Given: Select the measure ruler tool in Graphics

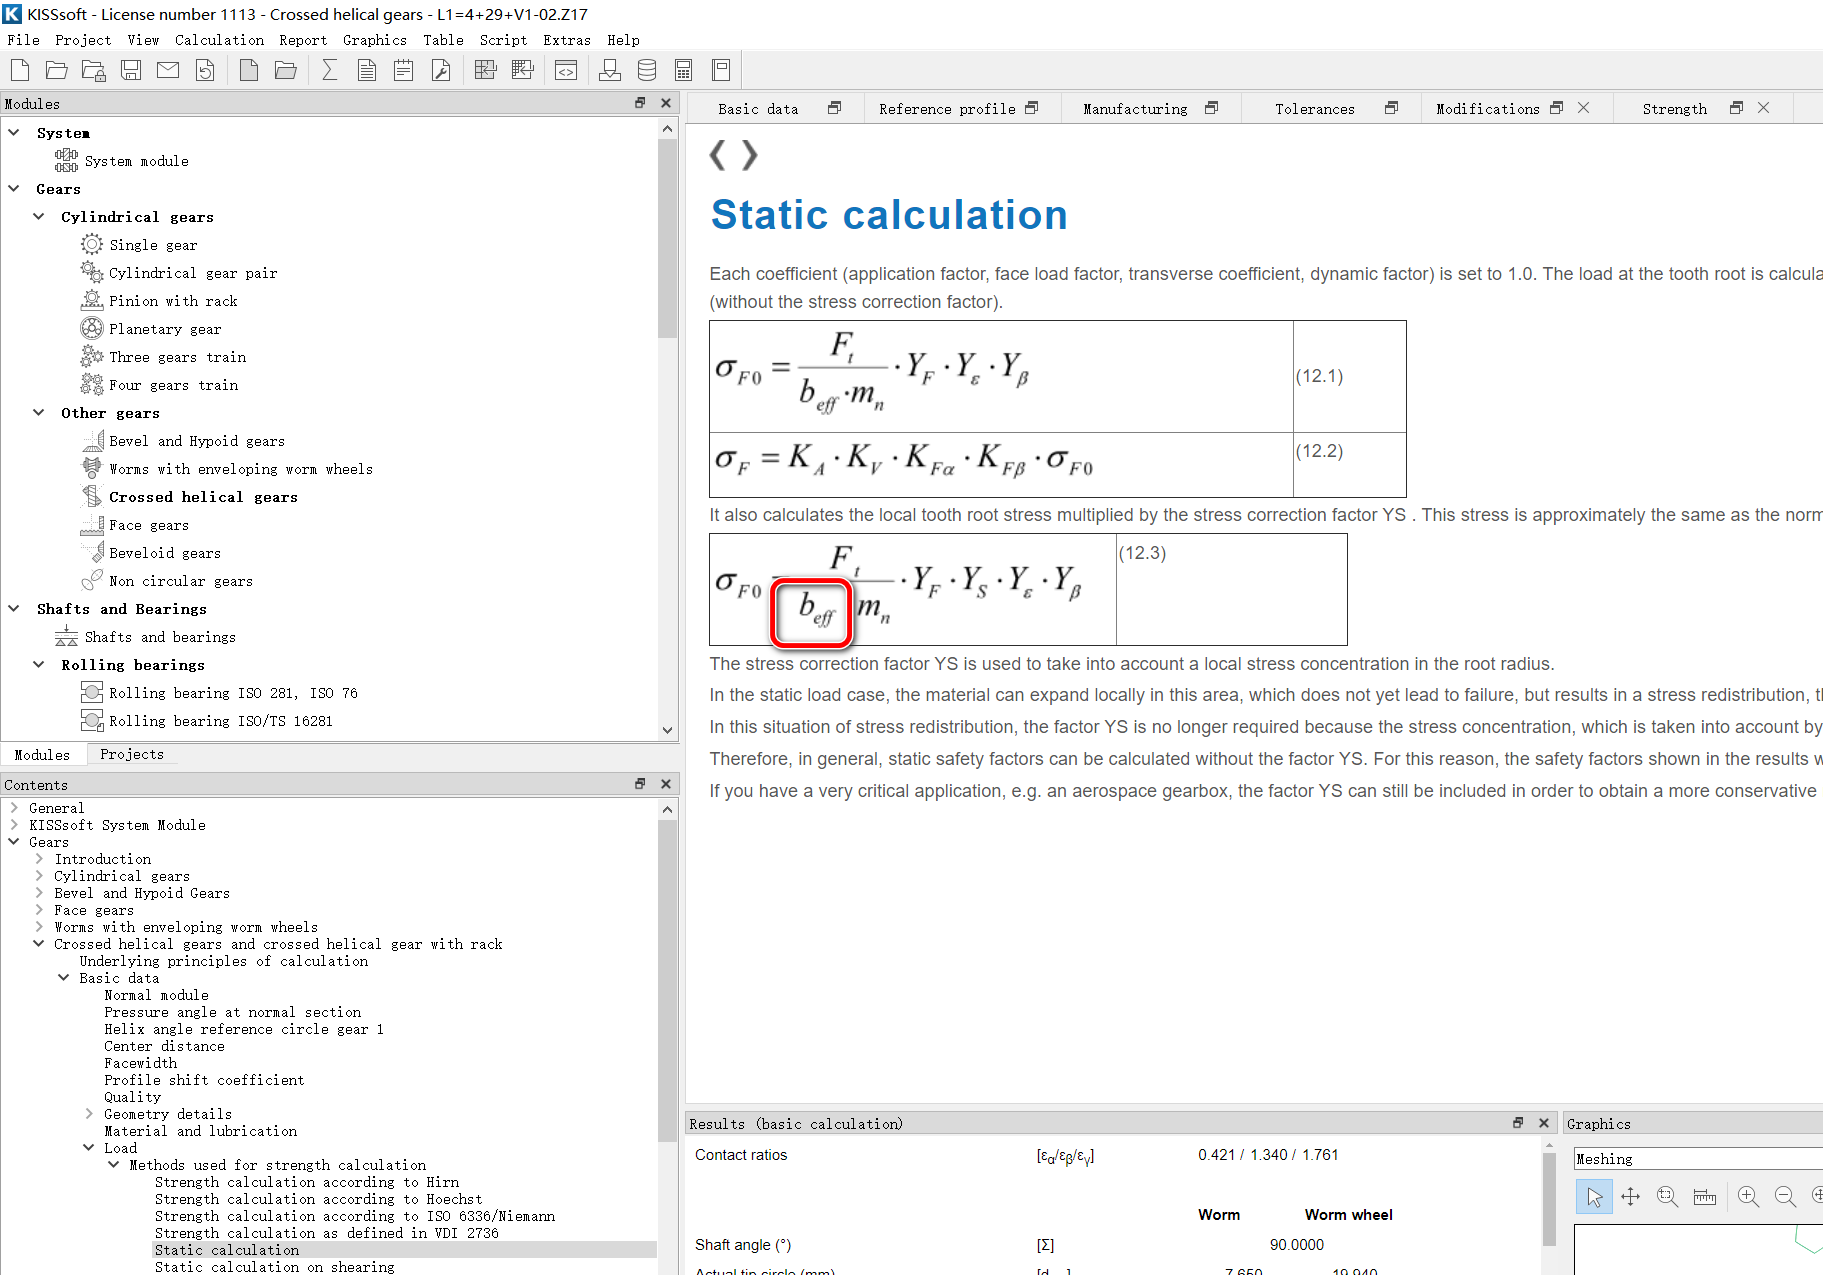Looking at the screenshot, I should coord(1705,1196).
